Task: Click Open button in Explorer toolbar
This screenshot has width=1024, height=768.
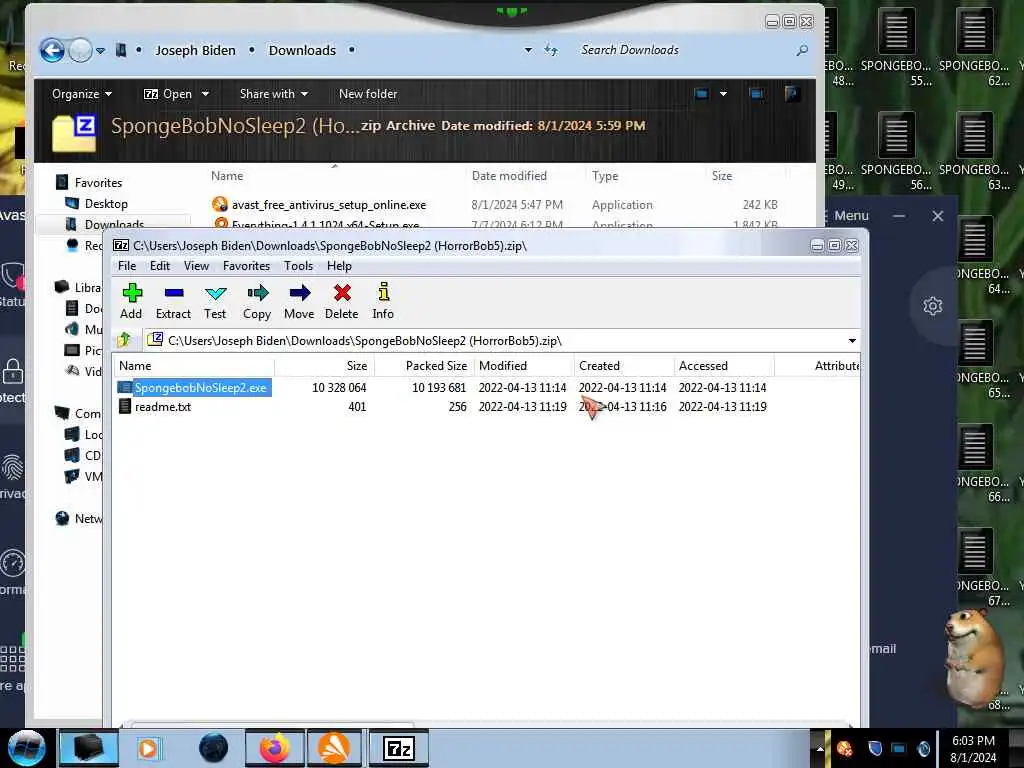Action: tap(168, 94)
